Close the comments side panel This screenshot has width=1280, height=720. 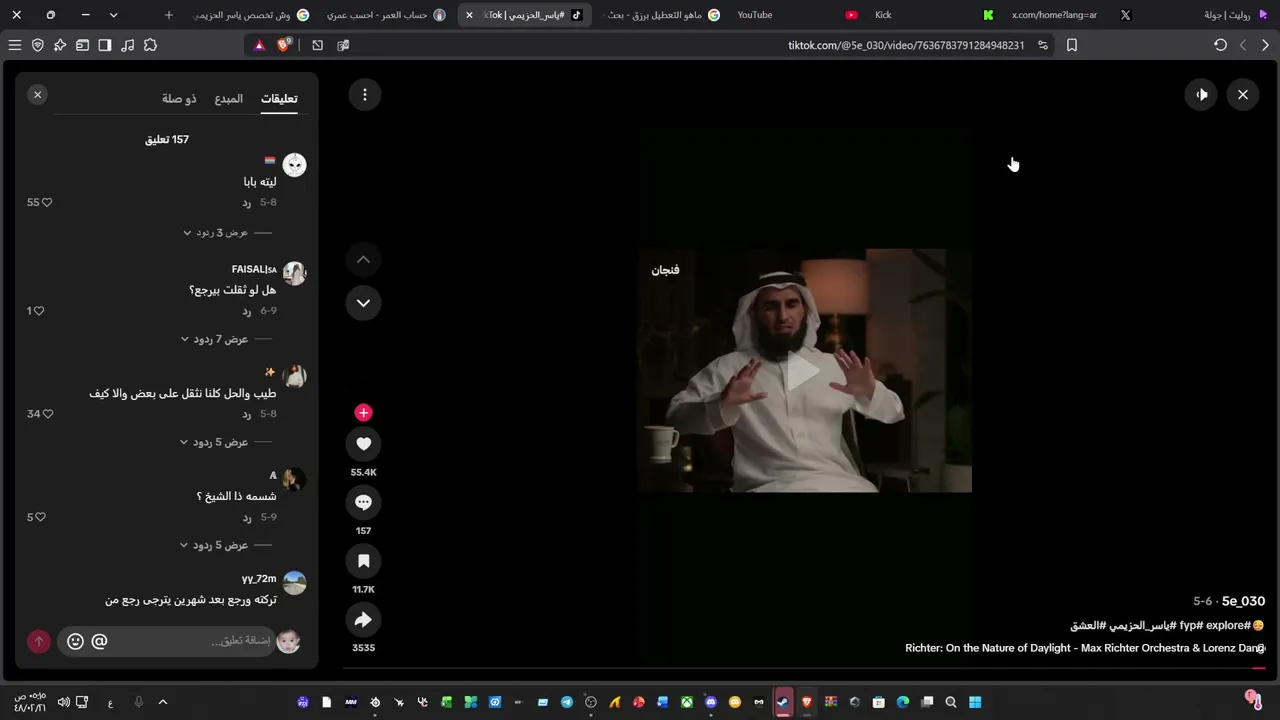[37, 94]
